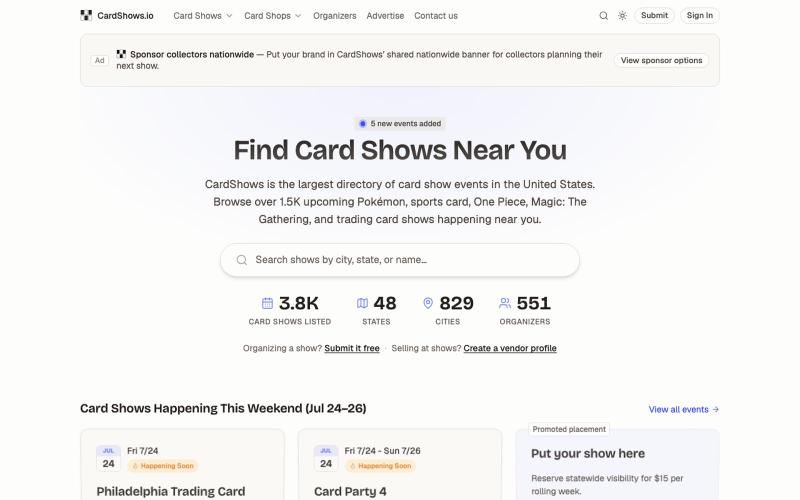Open 'Create a vendor profile' link
The width and height of the screenshot is (800, 500).
tap(510, 348)
